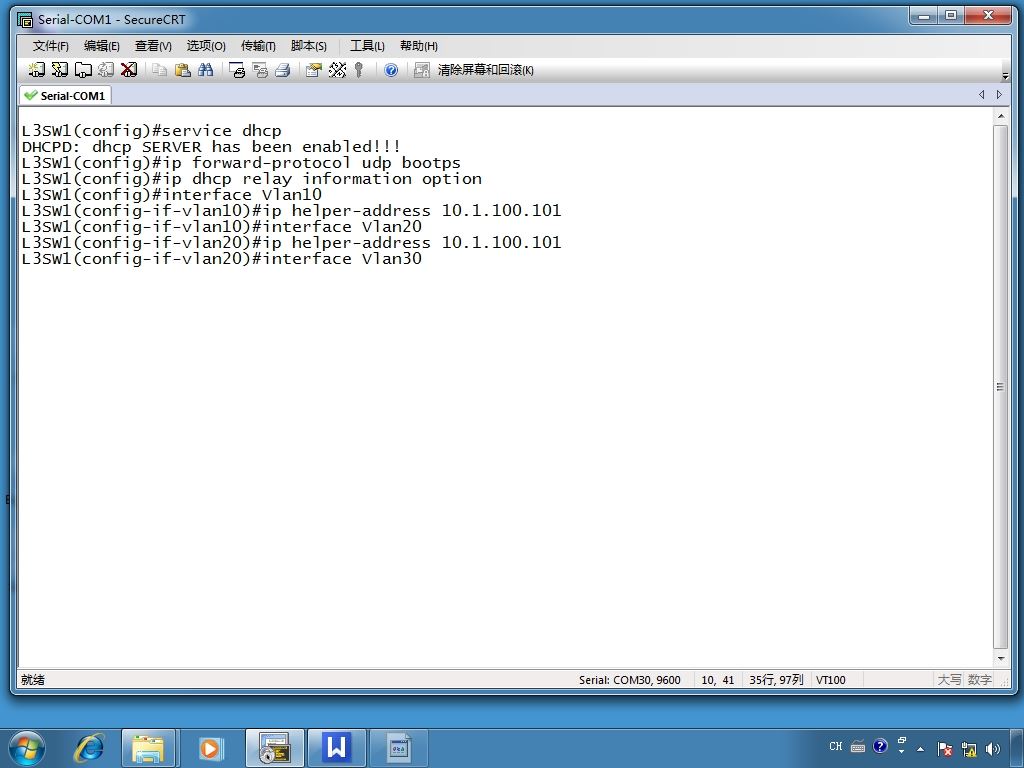Click the 'interface Vlan30' prompt line
Image resolution: width=1024 pixels, height=768 pixels.
click(x=221, y=259)
